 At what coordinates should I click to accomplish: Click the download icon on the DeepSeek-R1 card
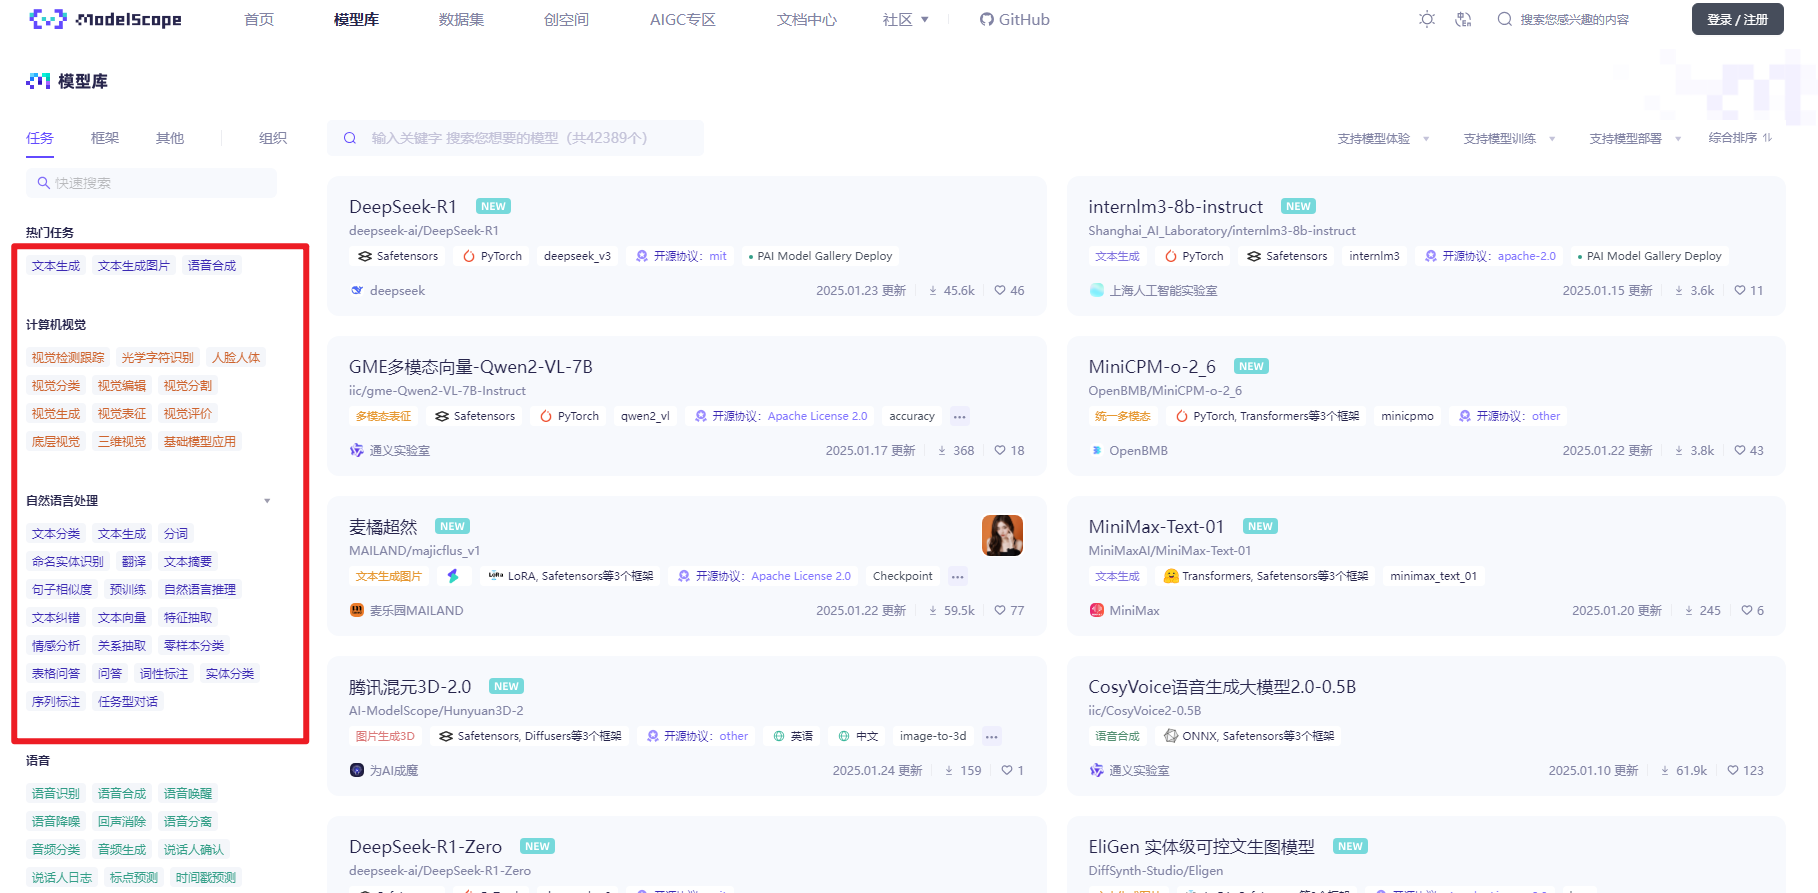coord(933,291)
